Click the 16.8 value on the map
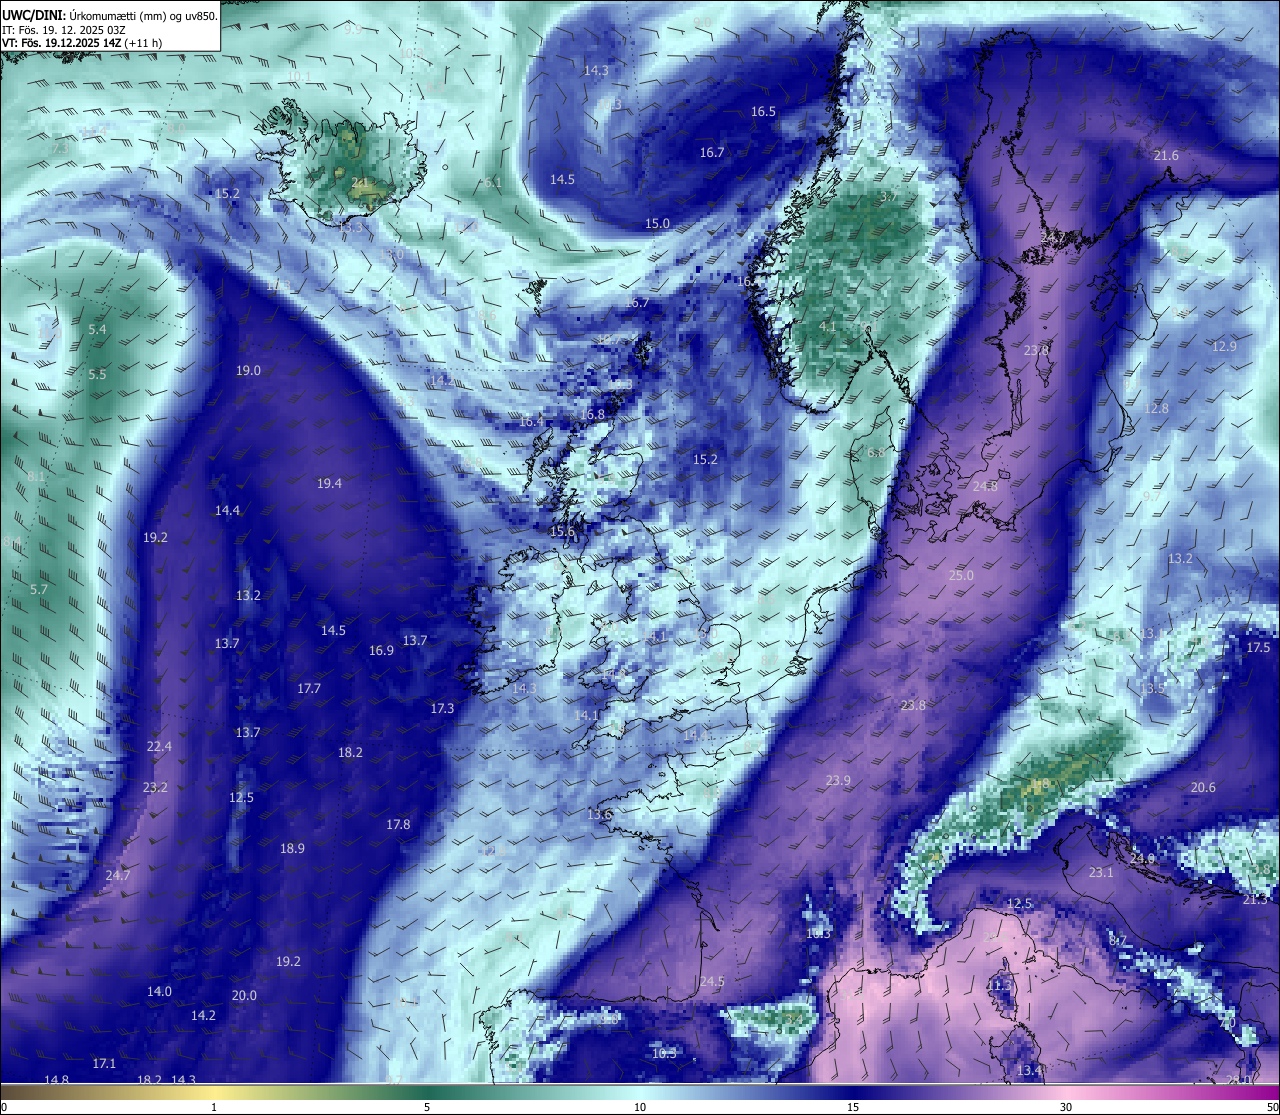This screenshot has width=1280, height=1115. pos(592,415)
